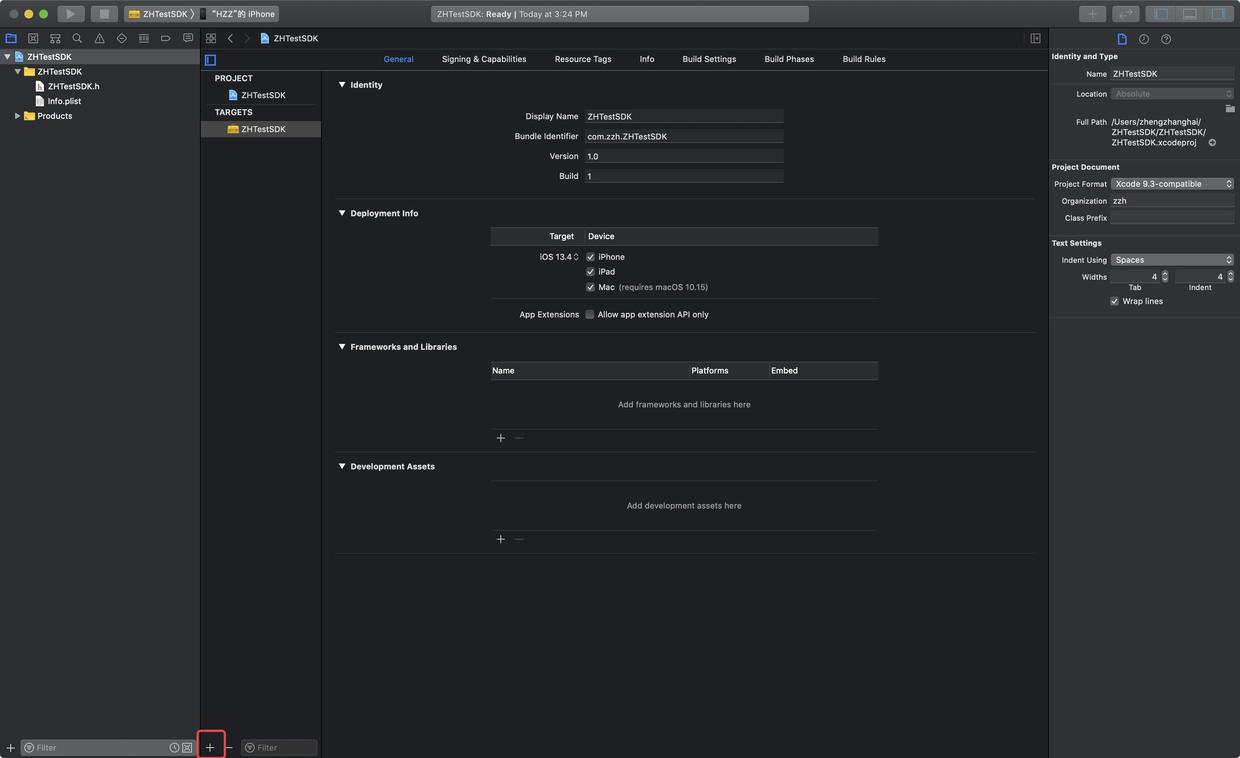1240x758 pixels.
Task: Show the Debug area panel
Action: point(1189,14)
